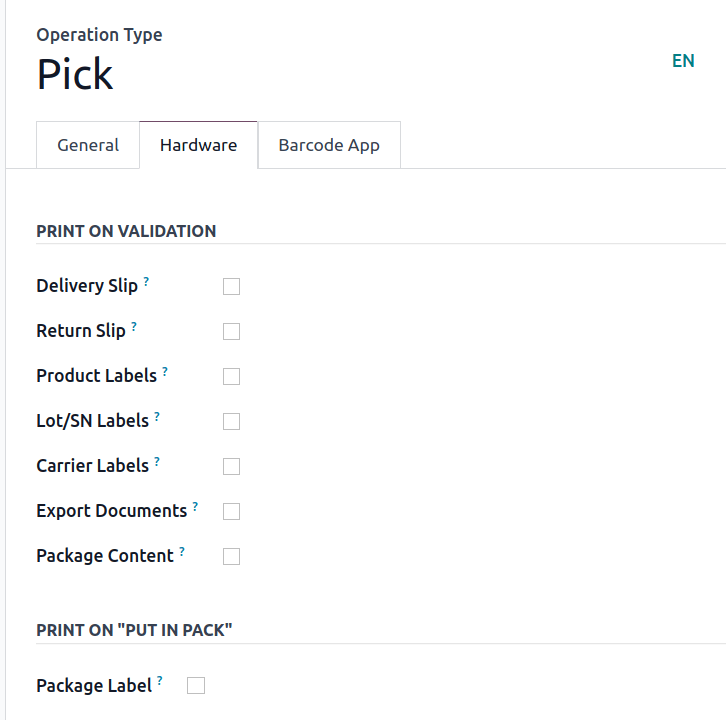Tick the Return Slip checkbox
This screenshot has width=726, height=720.
pyautogui.click(x=232, y=332)
